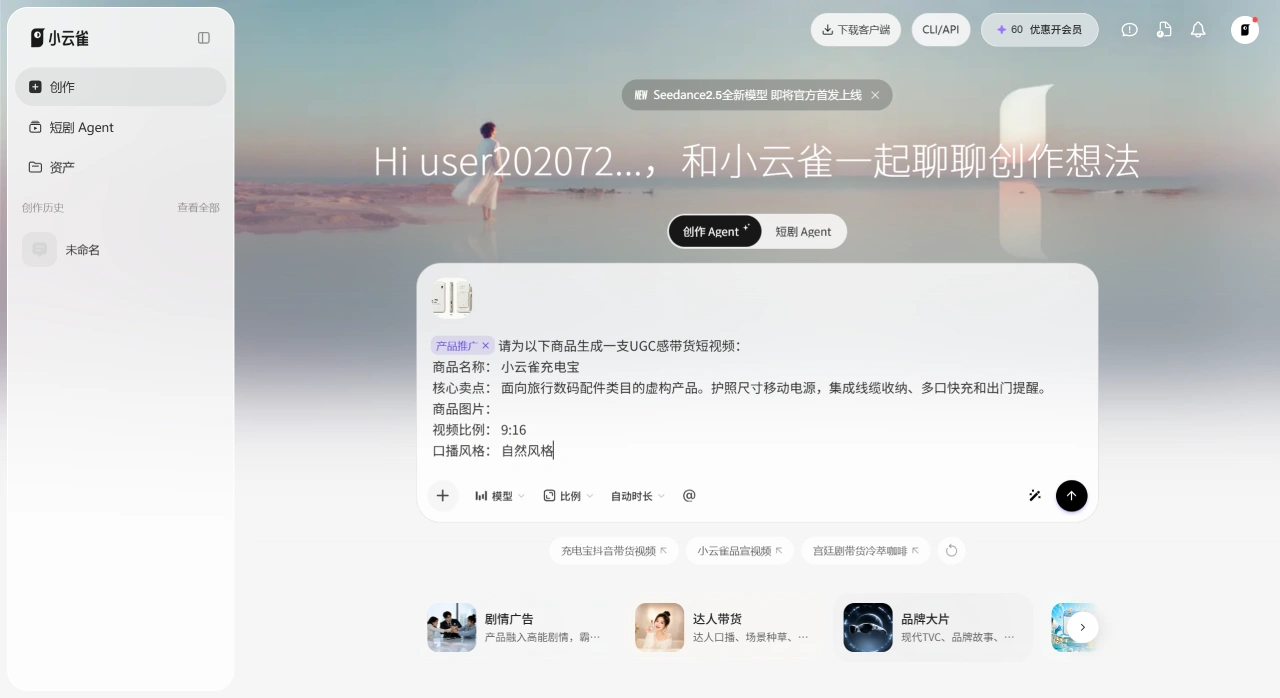The width and height of the screenshot is (1280, 698).
Task: Click the 创作历史 label
Action: coord(43,207)
